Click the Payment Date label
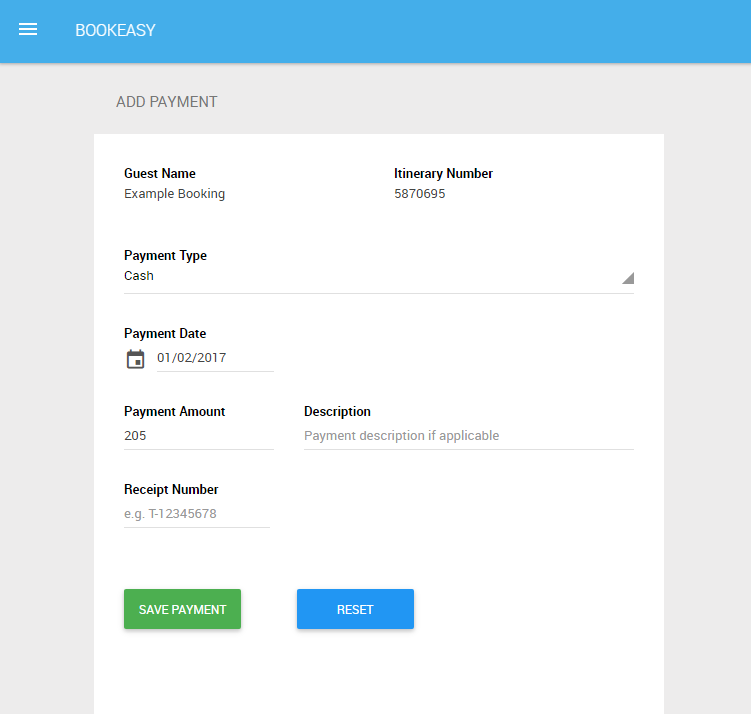 [x=165, y=333]
